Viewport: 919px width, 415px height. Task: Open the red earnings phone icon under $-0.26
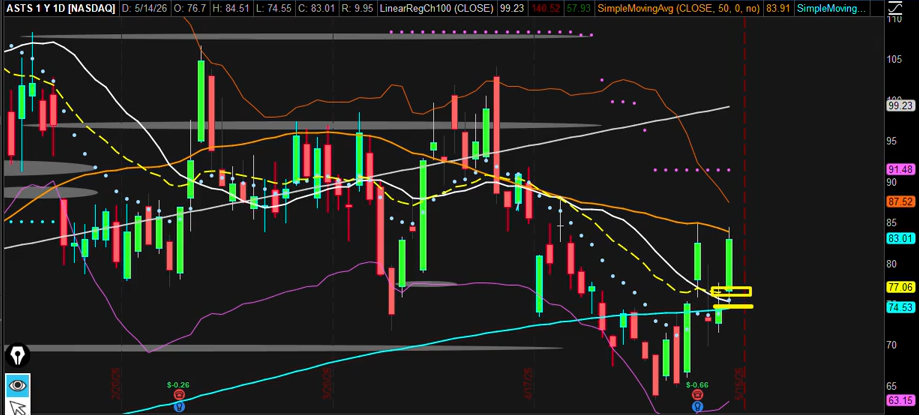179,396
